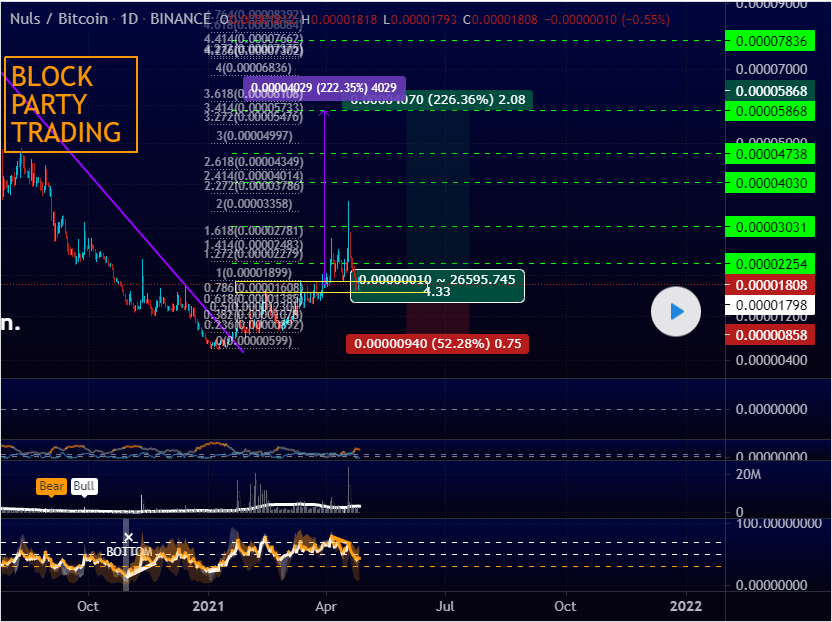This screenshot has width=832, height=622.
Task: Open the Nuls / Bitcoin symbol title
Action: 55,19
